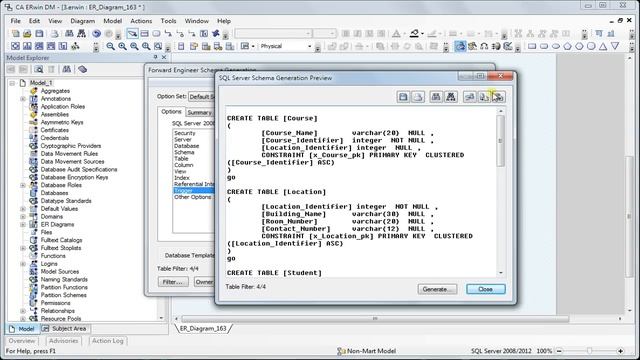
Task: Click the print icon in the preview dialog
Action: (418, 97)
